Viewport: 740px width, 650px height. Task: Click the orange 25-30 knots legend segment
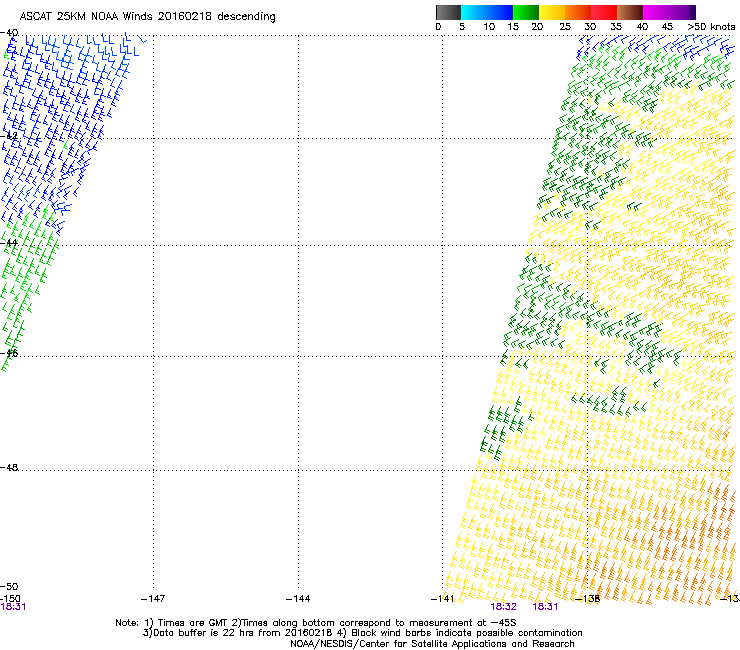click(x=578, y=12)
